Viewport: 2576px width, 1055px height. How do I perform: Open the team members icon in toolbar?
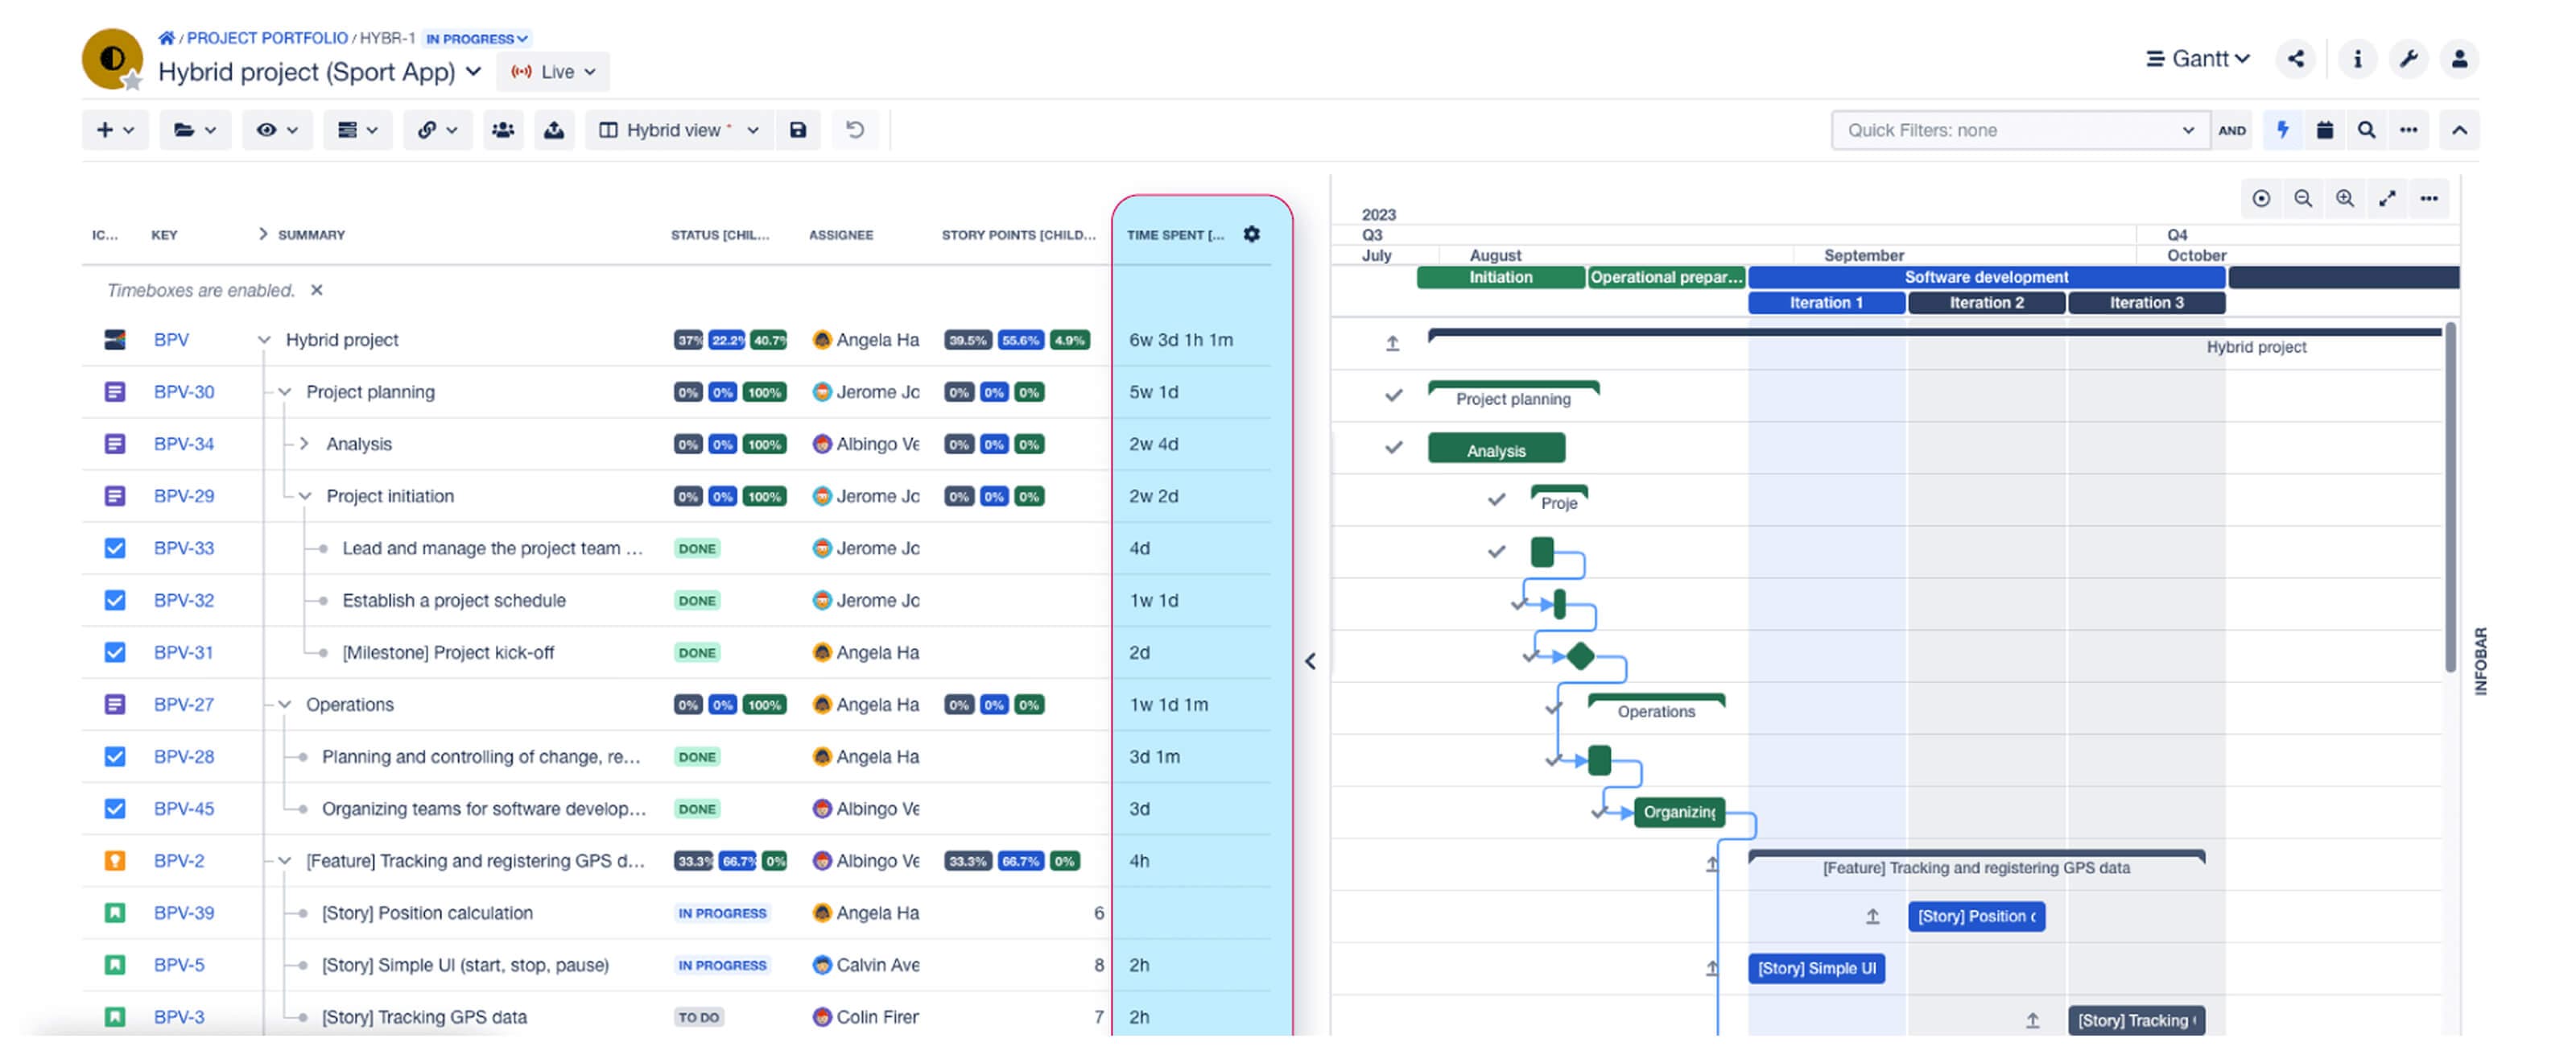[503, 130]
